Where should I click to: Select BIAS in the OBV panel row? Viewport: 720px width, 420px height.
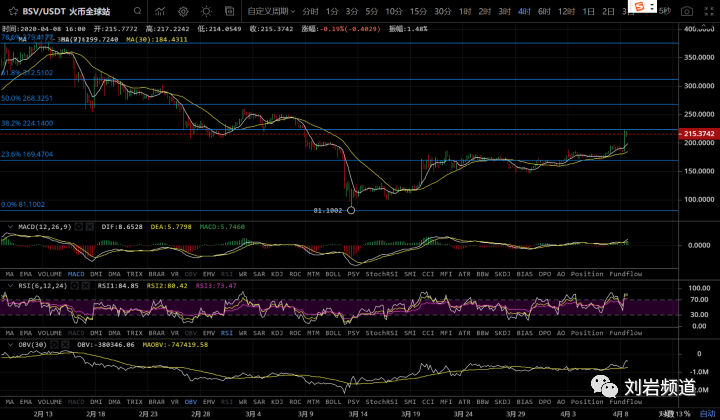524,402
